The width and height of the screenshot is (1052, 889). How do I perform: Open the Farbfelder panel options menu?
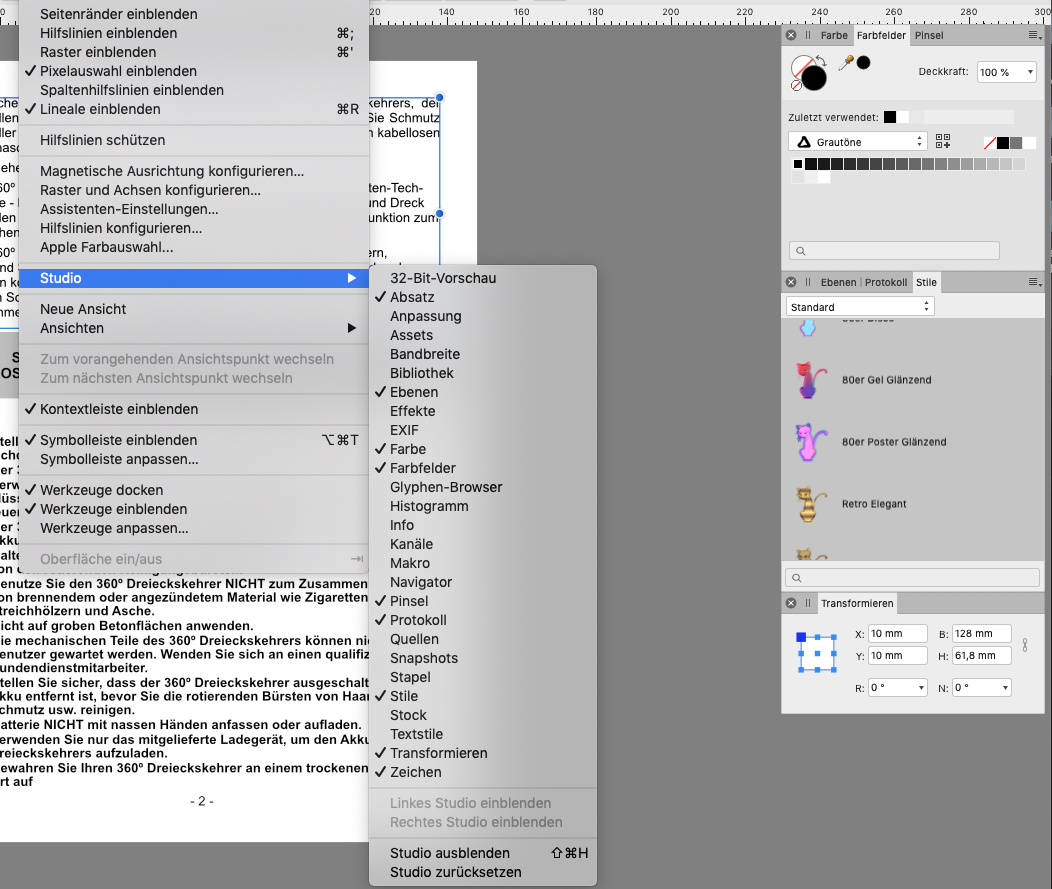pyautogui.click(x=1035, y=35)
